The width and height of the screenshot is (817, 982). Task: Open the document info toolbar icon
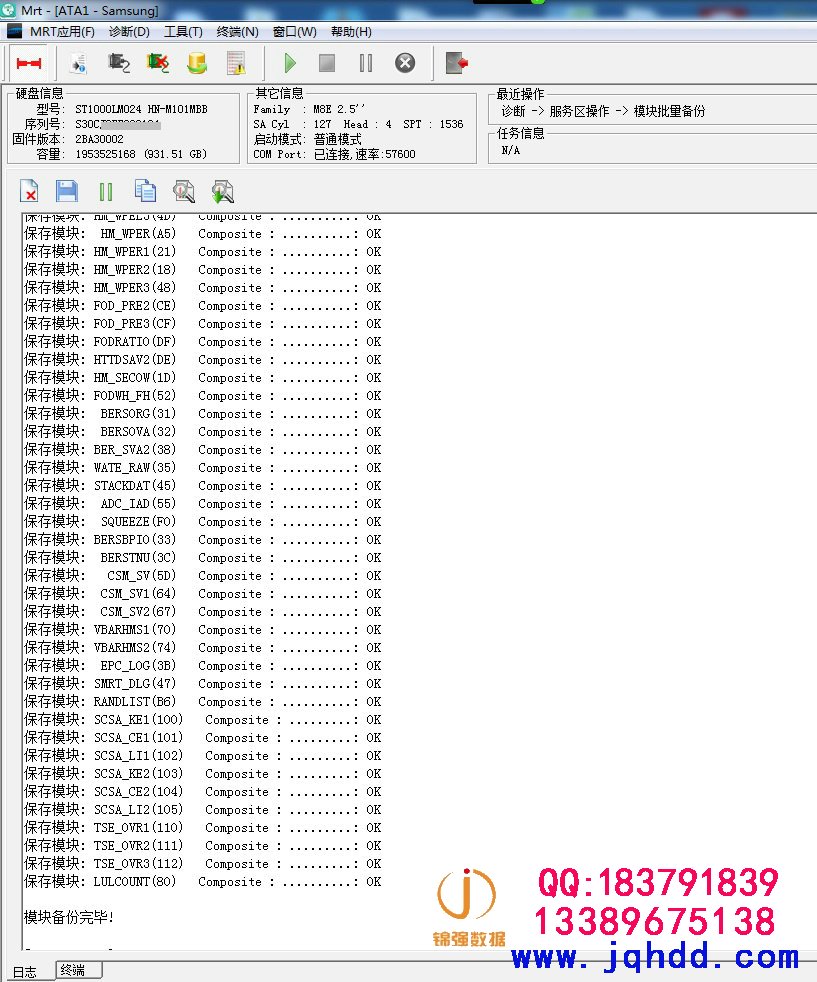[x=78, y=63]
